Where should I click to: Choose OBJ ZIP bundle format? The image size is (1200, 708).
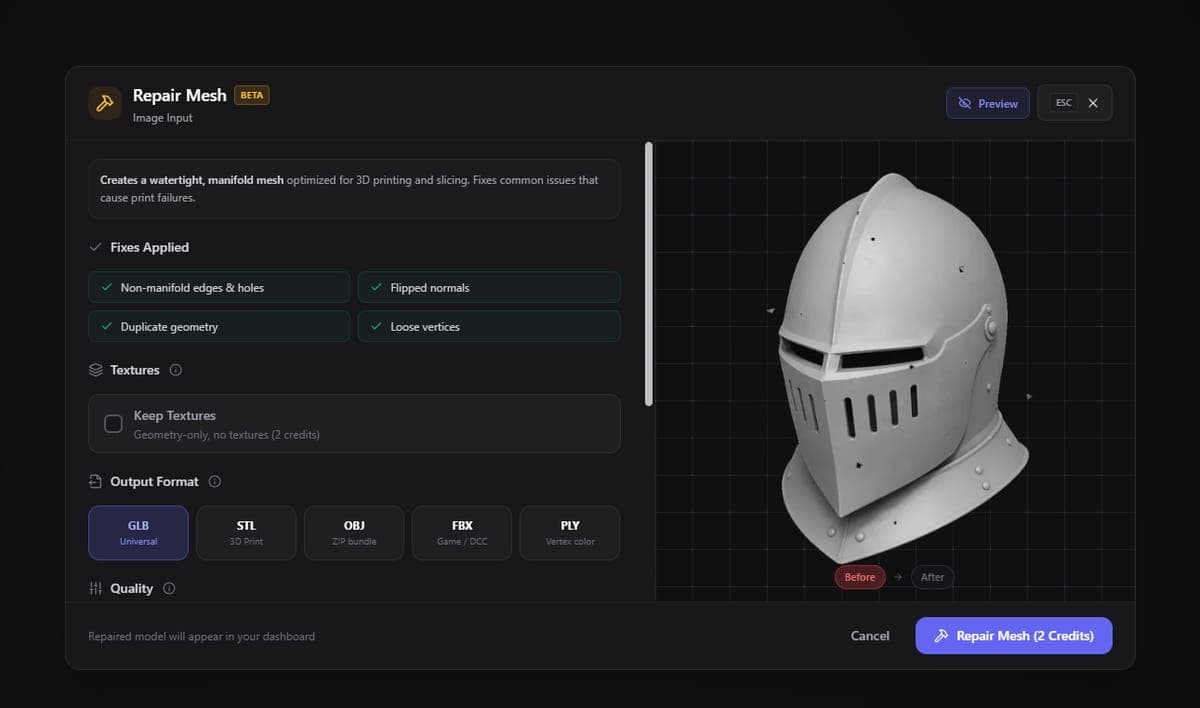pyautogui.click(x=354, y=532)
